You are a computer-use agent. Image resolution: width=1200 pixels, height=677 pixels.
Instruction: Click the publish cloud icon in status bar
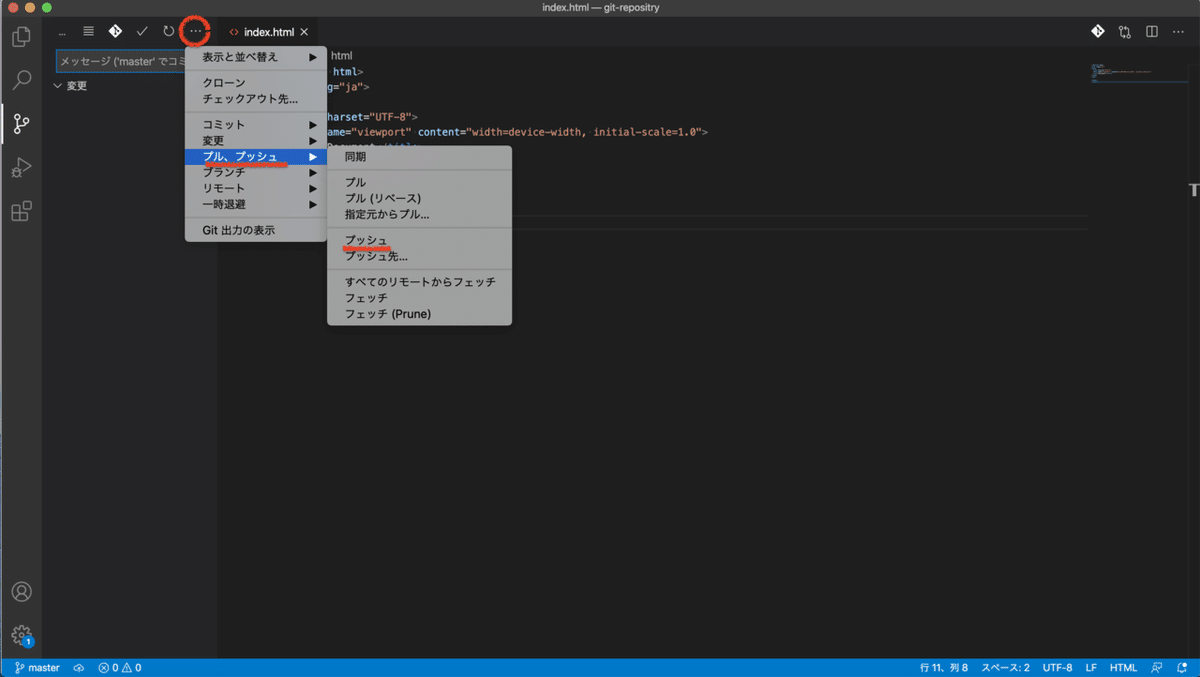pyautogui.click(x=79, y=667)
